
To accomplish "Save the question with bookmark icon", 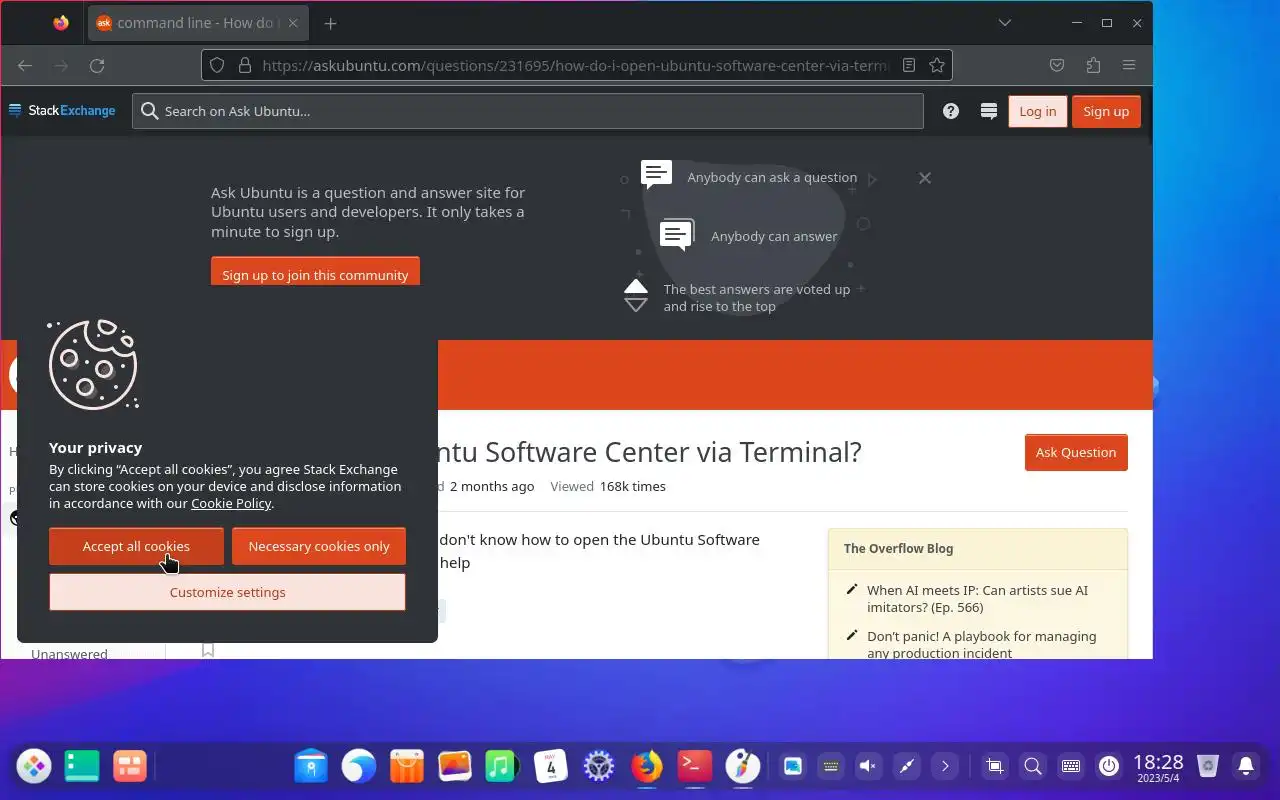I will click(x=208, y=650).
